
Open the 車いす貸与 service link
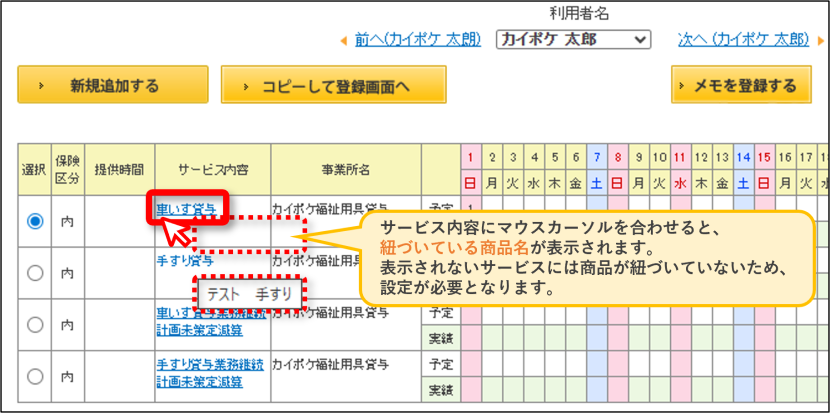click(x=186, y=209)
